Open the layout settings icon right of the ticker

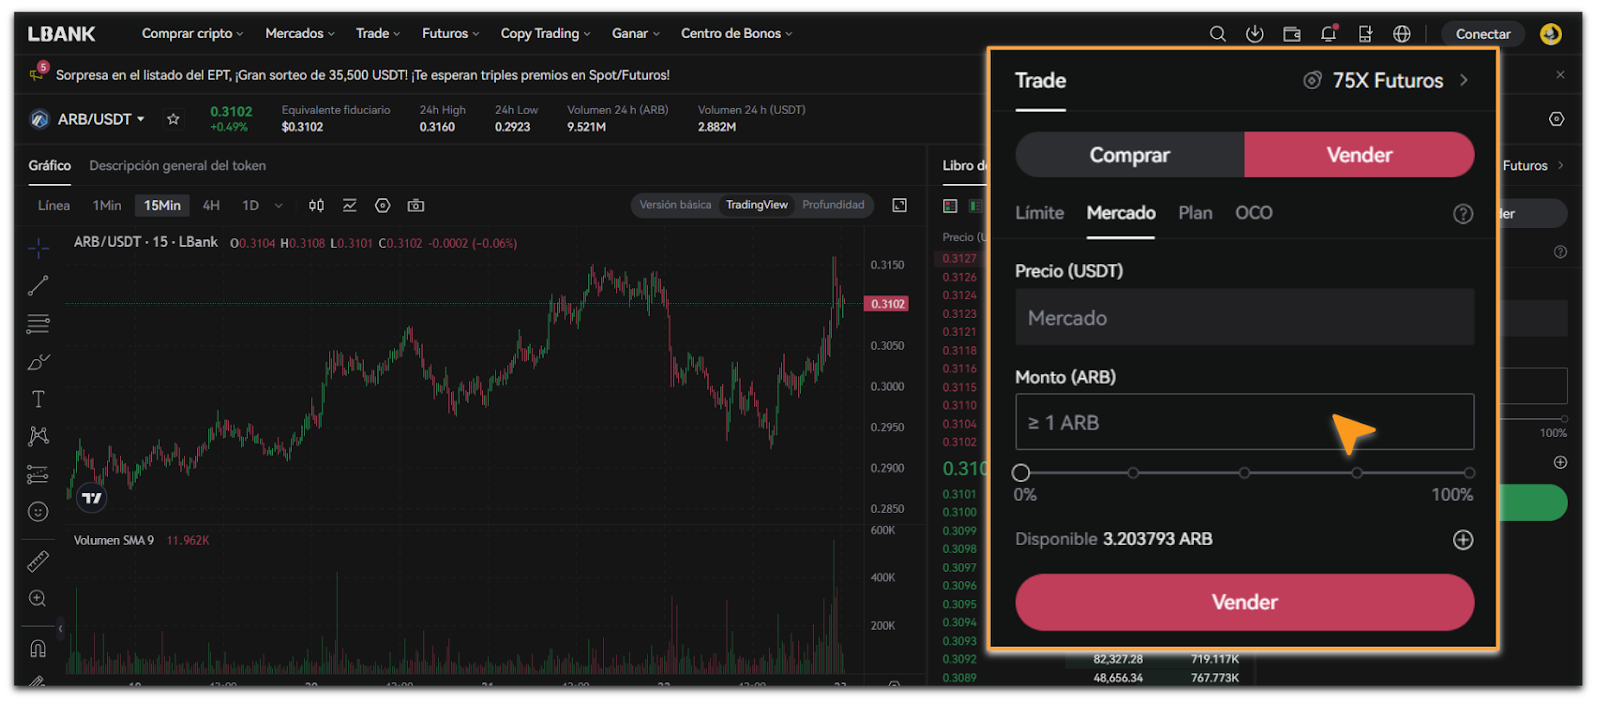click(1556, 119)
